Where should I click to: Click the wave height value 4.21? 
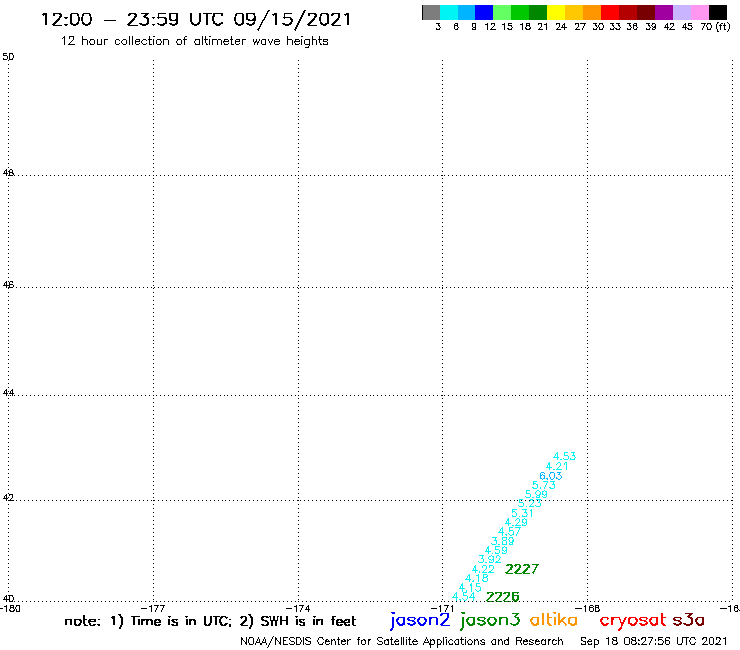(557, 466)
